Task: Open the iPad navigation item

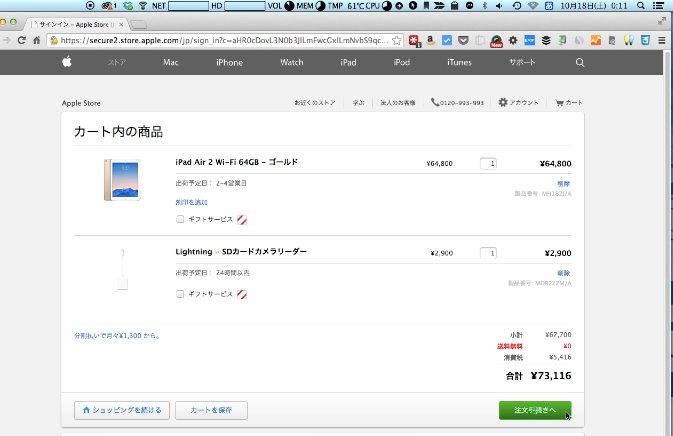Action: [x=348, y=63]
